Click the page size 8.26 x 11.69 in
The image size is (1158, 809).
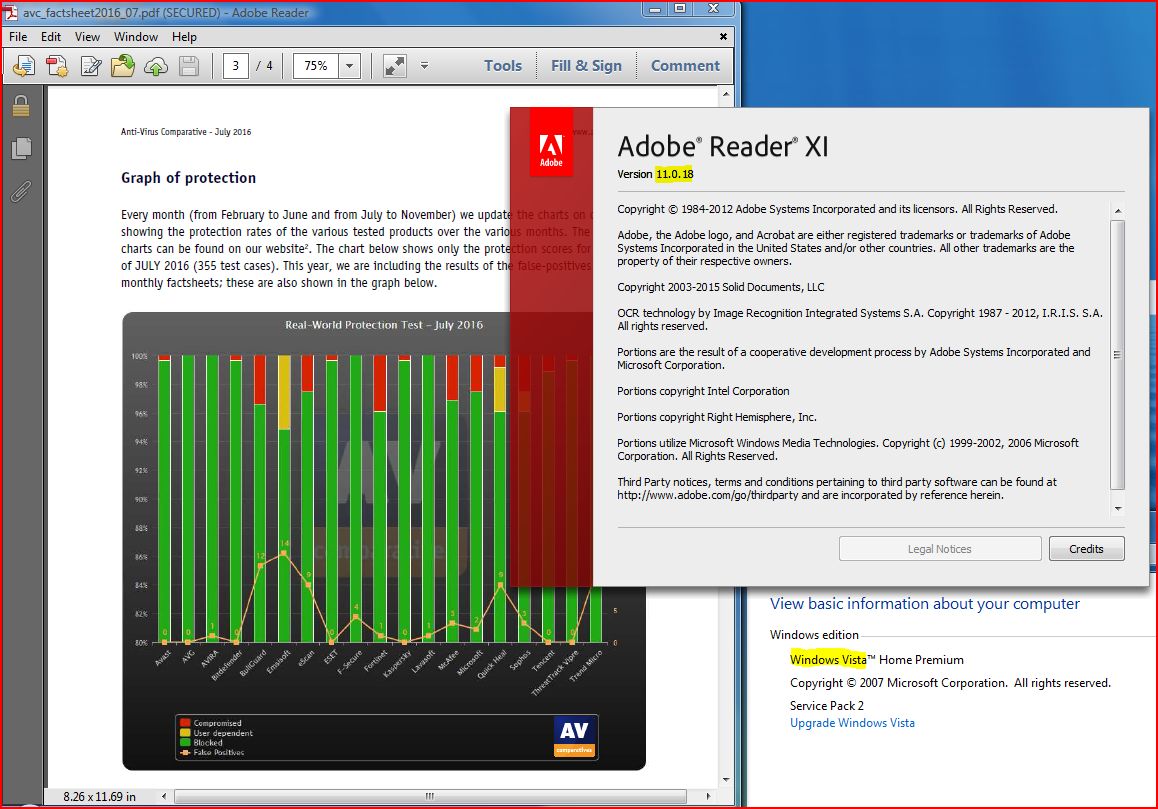pyautogui.click(x=100, y=796)
